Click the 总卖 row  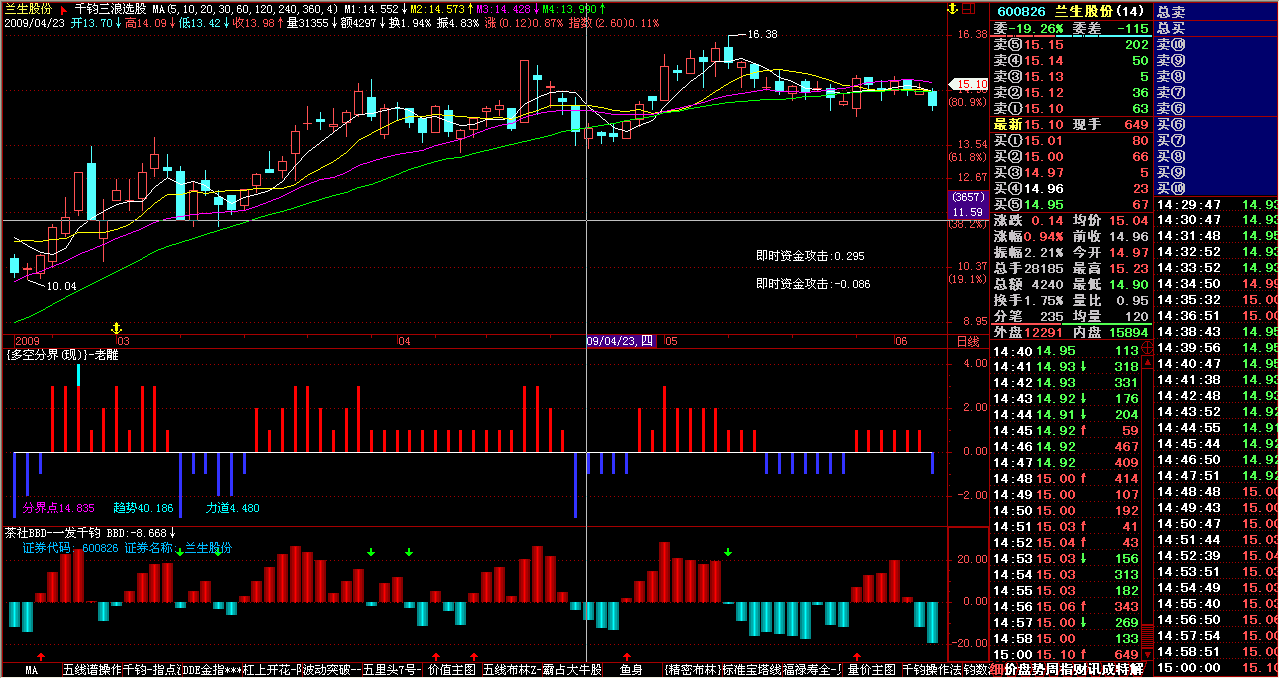coord(1217,11)
